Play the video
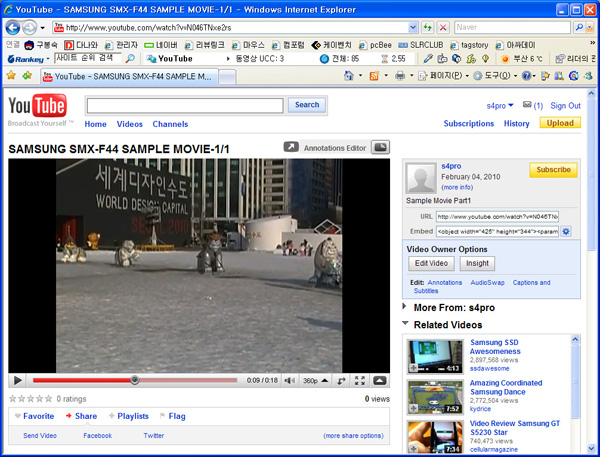 click(18, 380)
